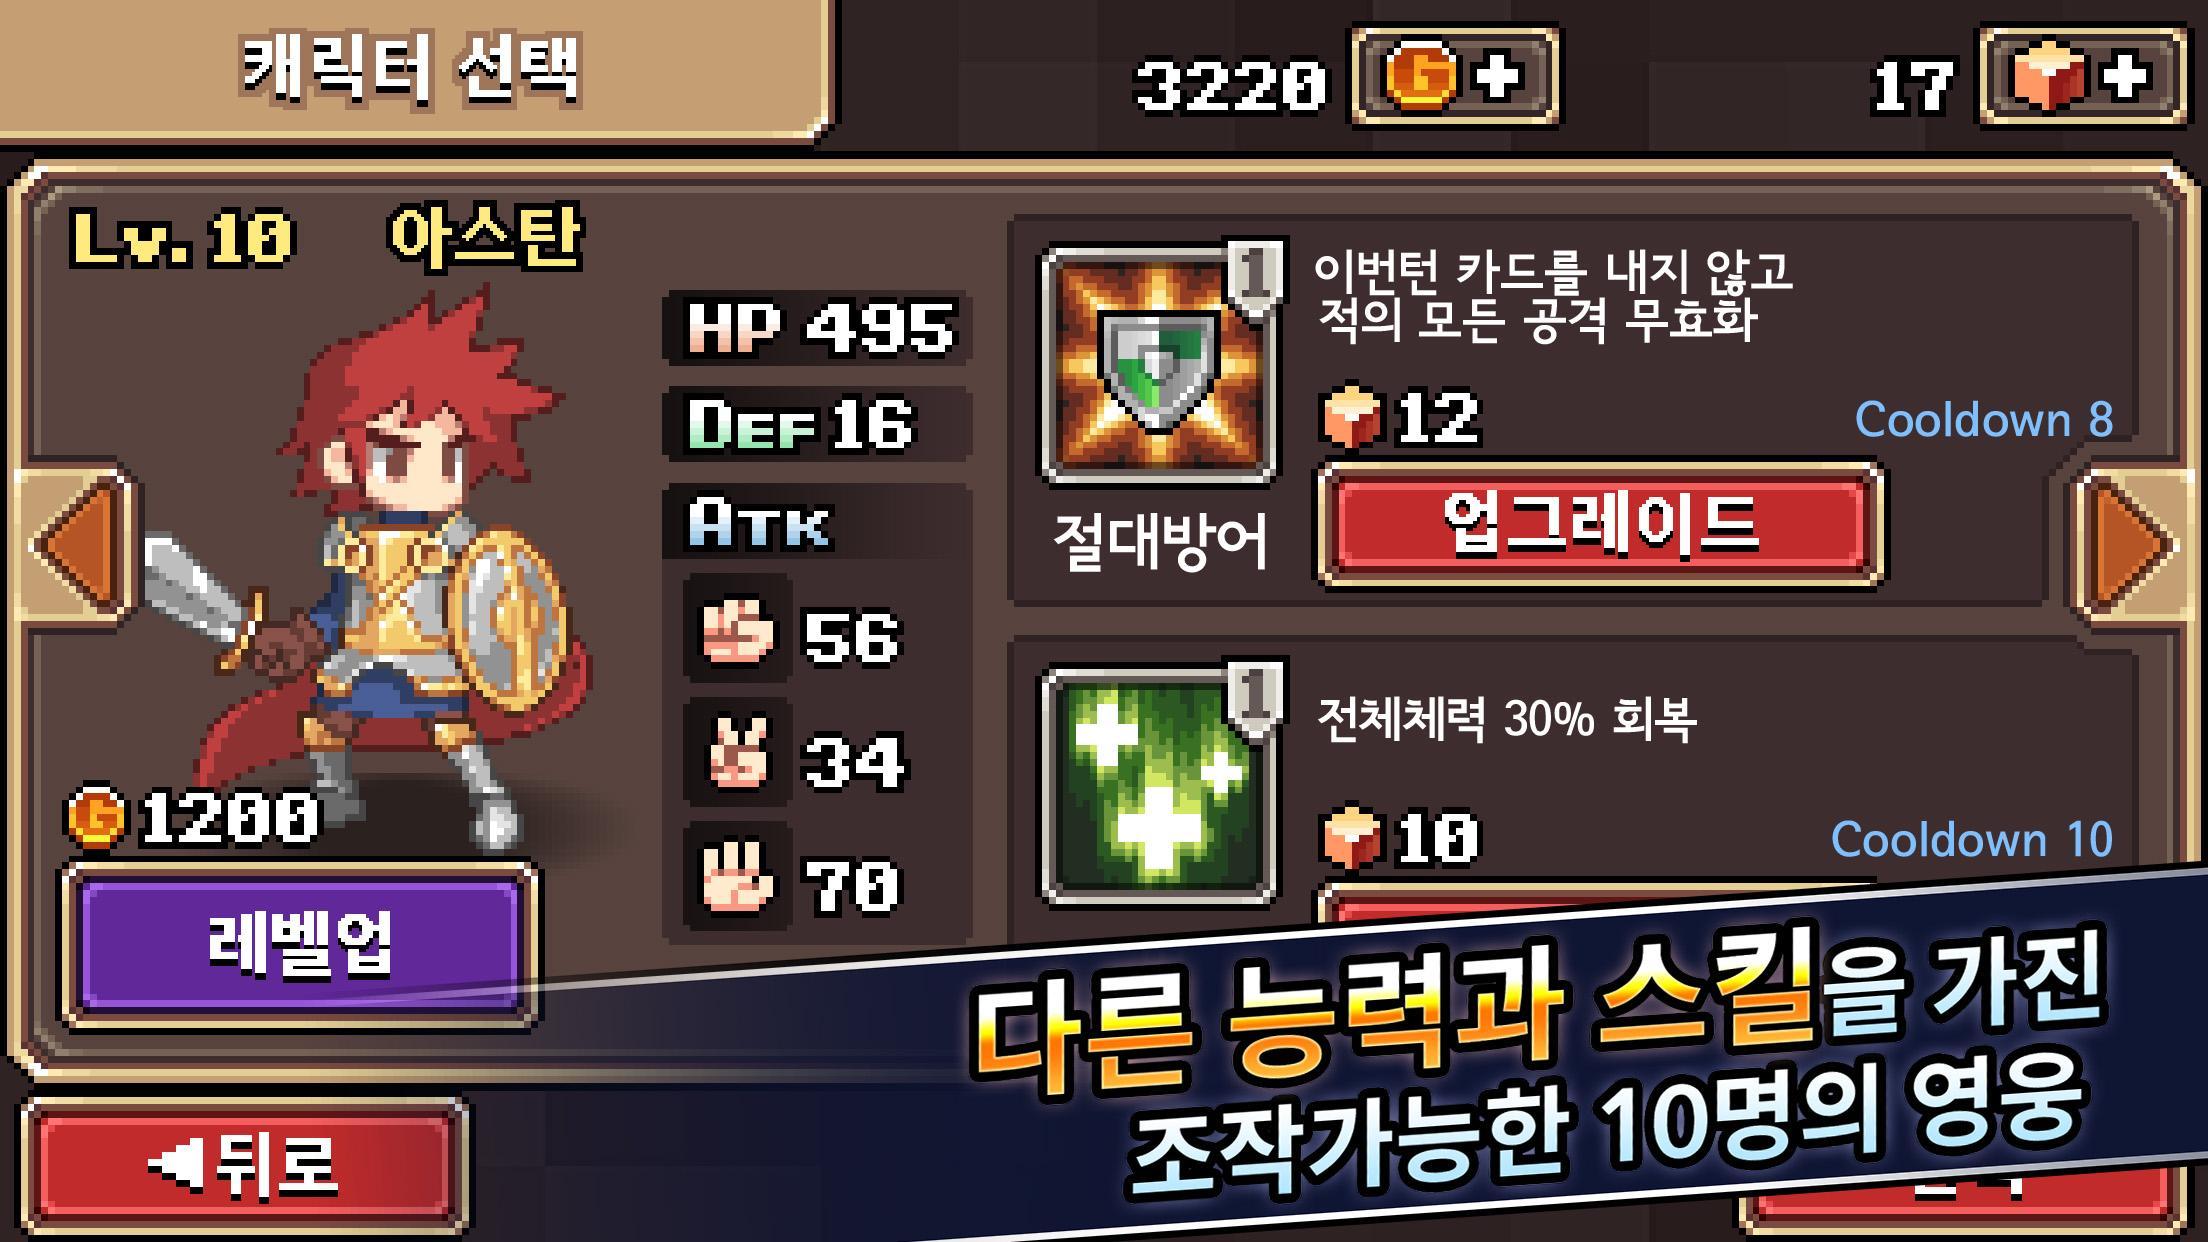The image size is (2208, 1242).
Task: Tap the add cube gems button
Action: pyautogui.click(x=2083, y=77)
